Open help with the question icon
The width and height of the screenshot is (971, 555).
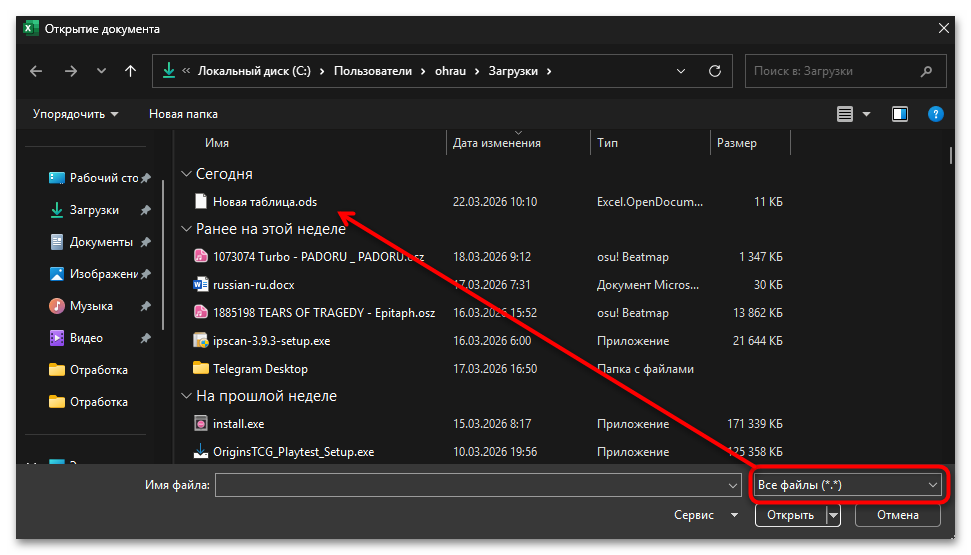[x=936, y=114]
